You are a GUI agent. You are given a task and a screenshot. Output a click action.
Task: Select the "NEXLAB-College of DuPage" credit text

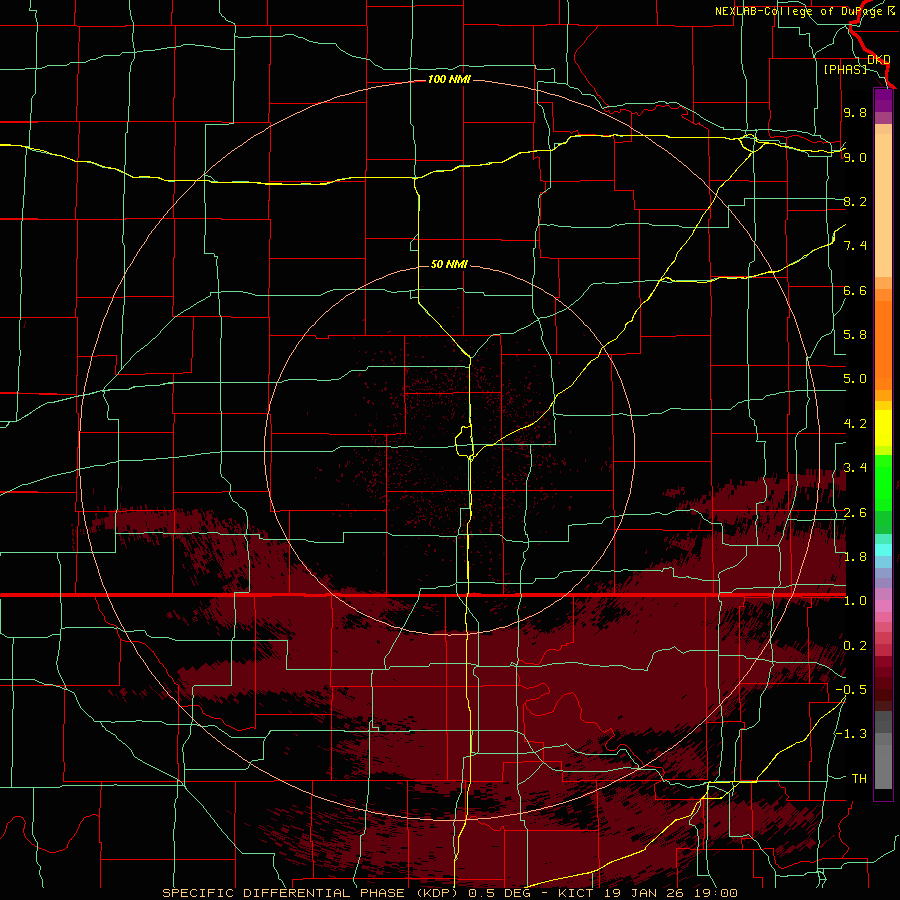(798, 11)
